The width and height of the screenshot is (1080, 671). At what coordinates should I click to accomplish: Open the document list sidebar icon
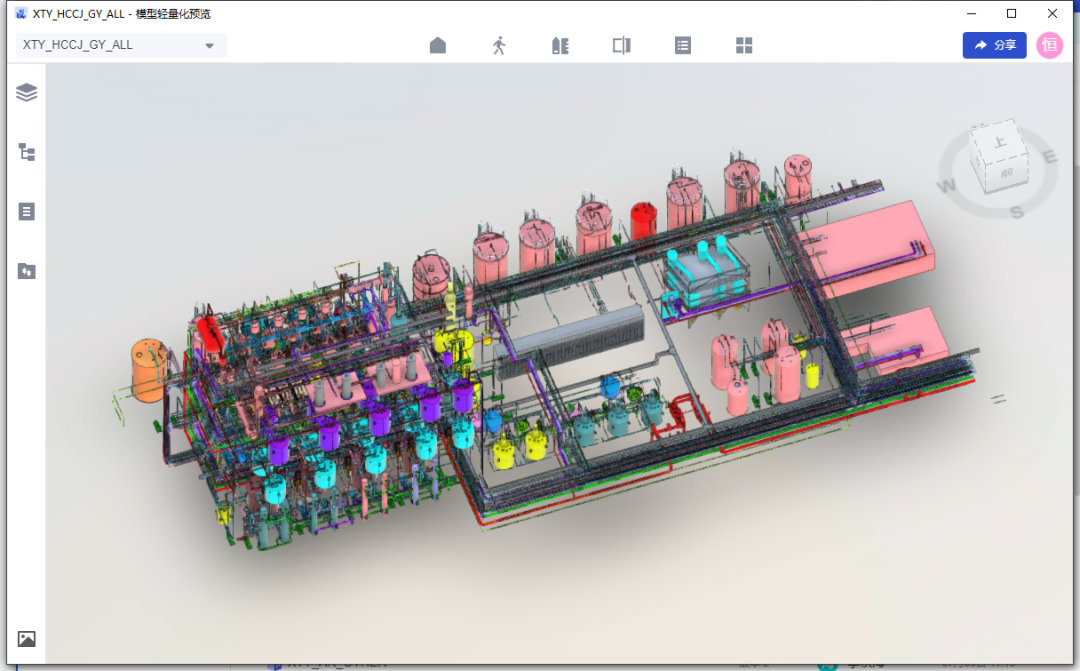[x=27, y=211]
